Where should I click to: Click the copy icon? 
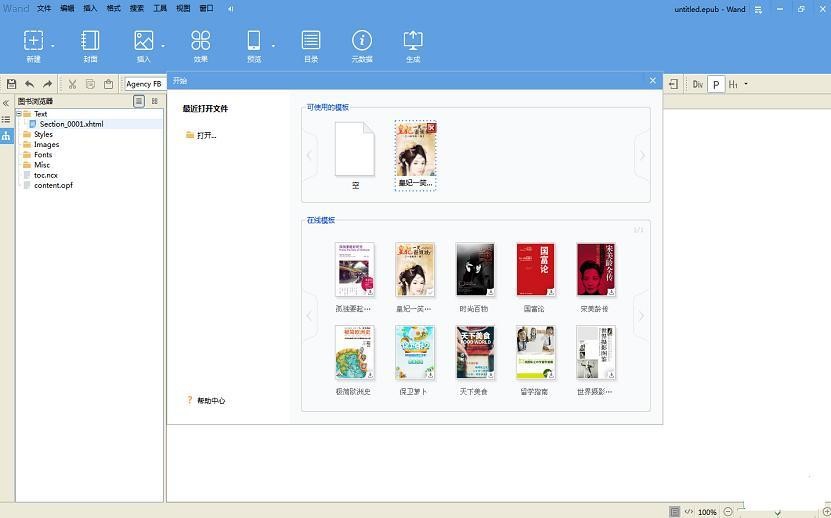[91, 84]
